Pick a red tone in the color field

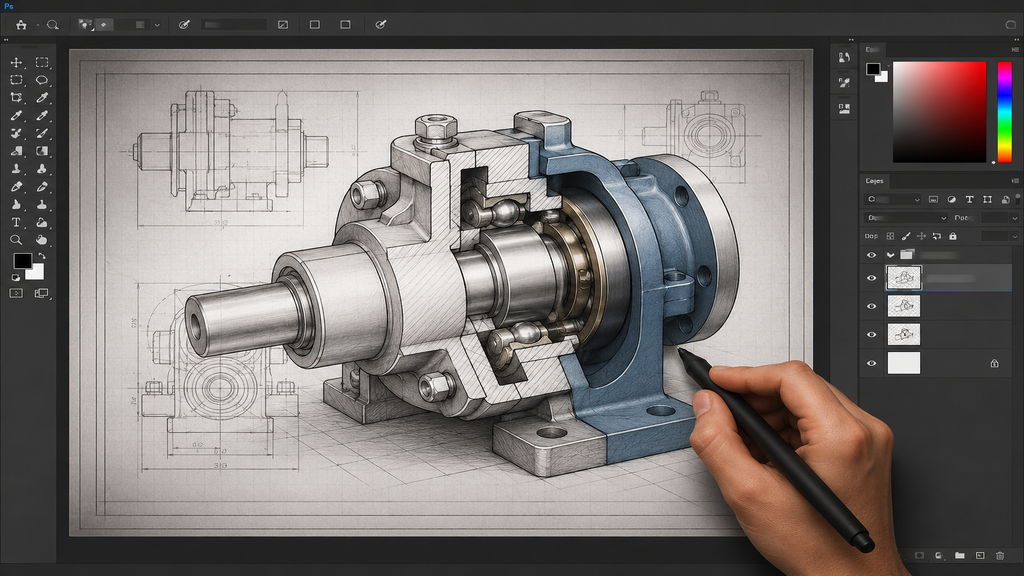click(x=940, y=112)
